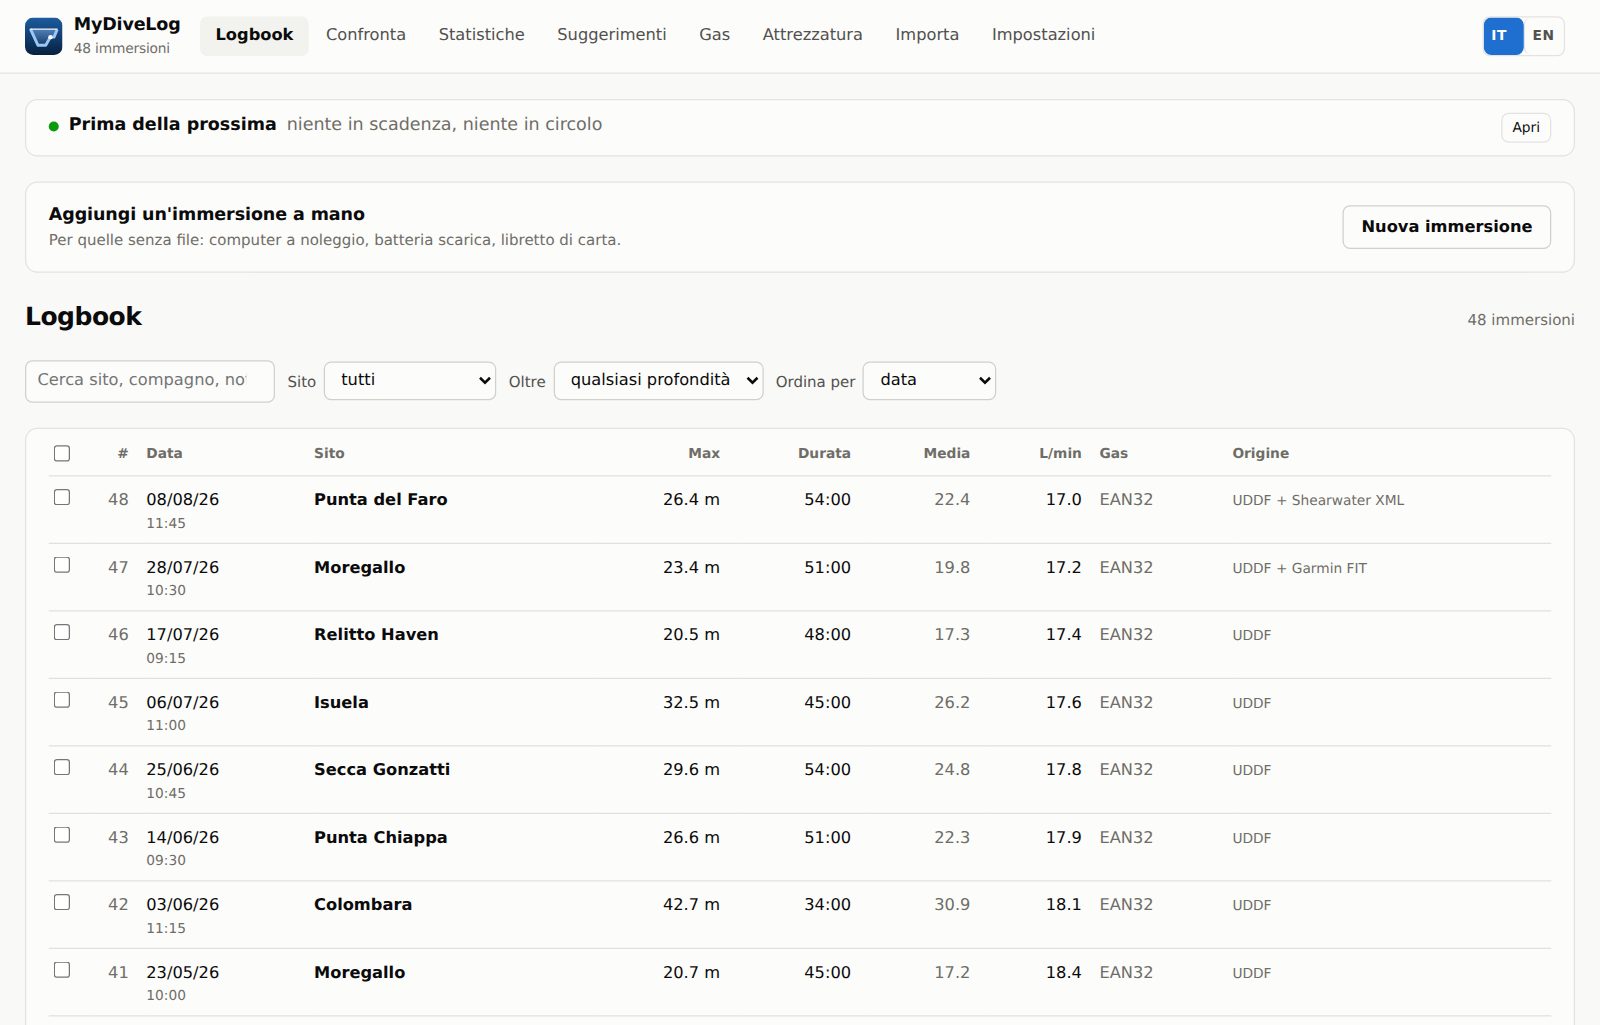Switch to the Confronta tab
The width and height of the screenshot is (1600, 1025).
(x=366, y=35)
